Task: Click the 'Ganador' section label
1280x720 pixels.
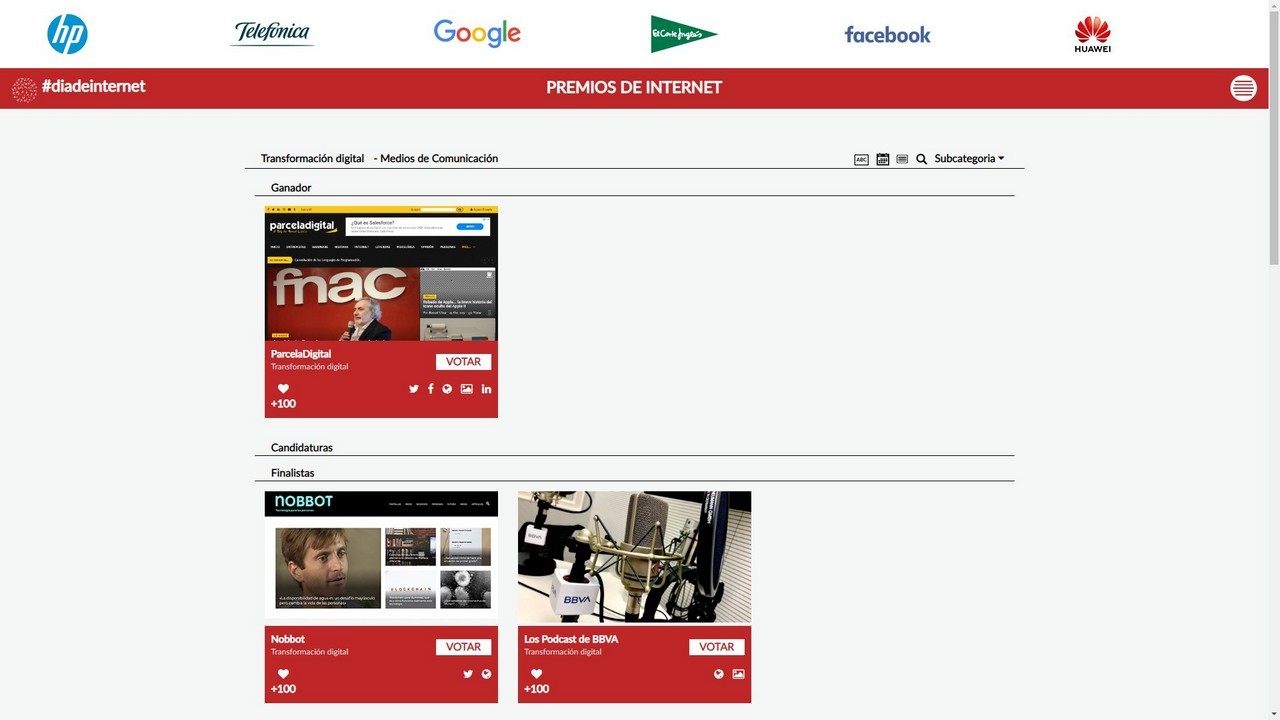Action: pos(291,188)
